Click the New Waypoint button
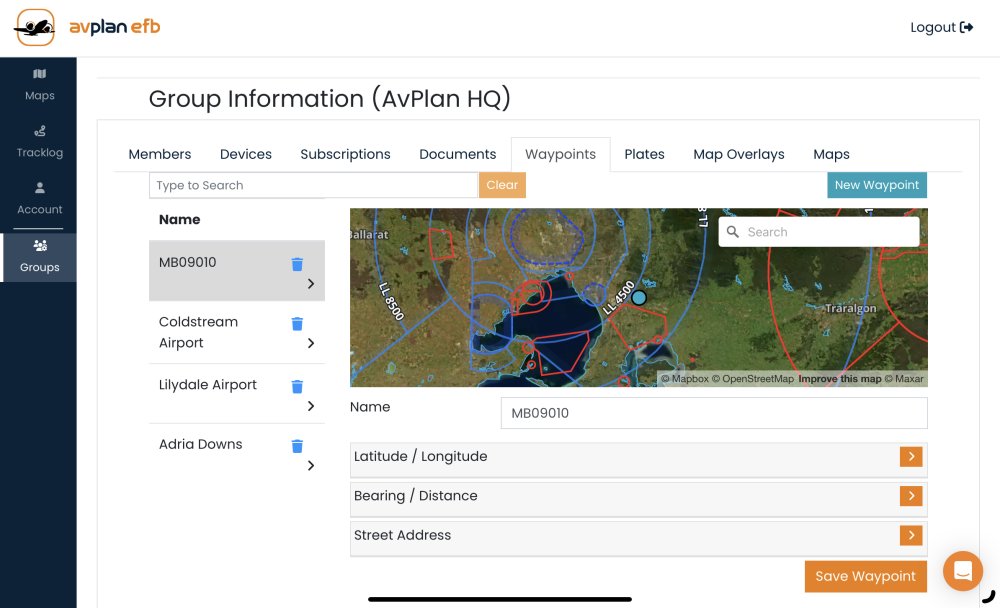The width and height of the screenshot is (1000, 608). [877, 185]
